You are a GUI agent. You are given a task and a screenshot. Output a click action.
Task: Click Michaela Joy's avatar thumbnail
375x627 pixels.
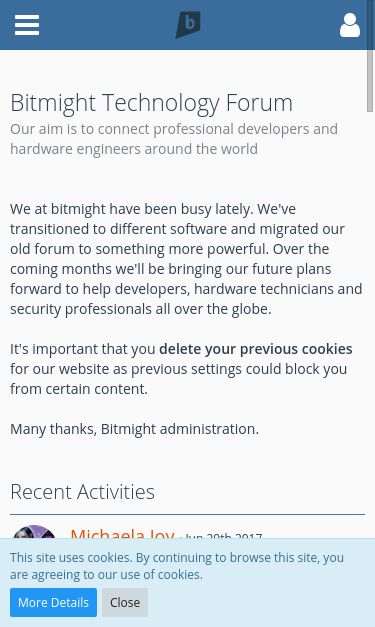[34, 532]
